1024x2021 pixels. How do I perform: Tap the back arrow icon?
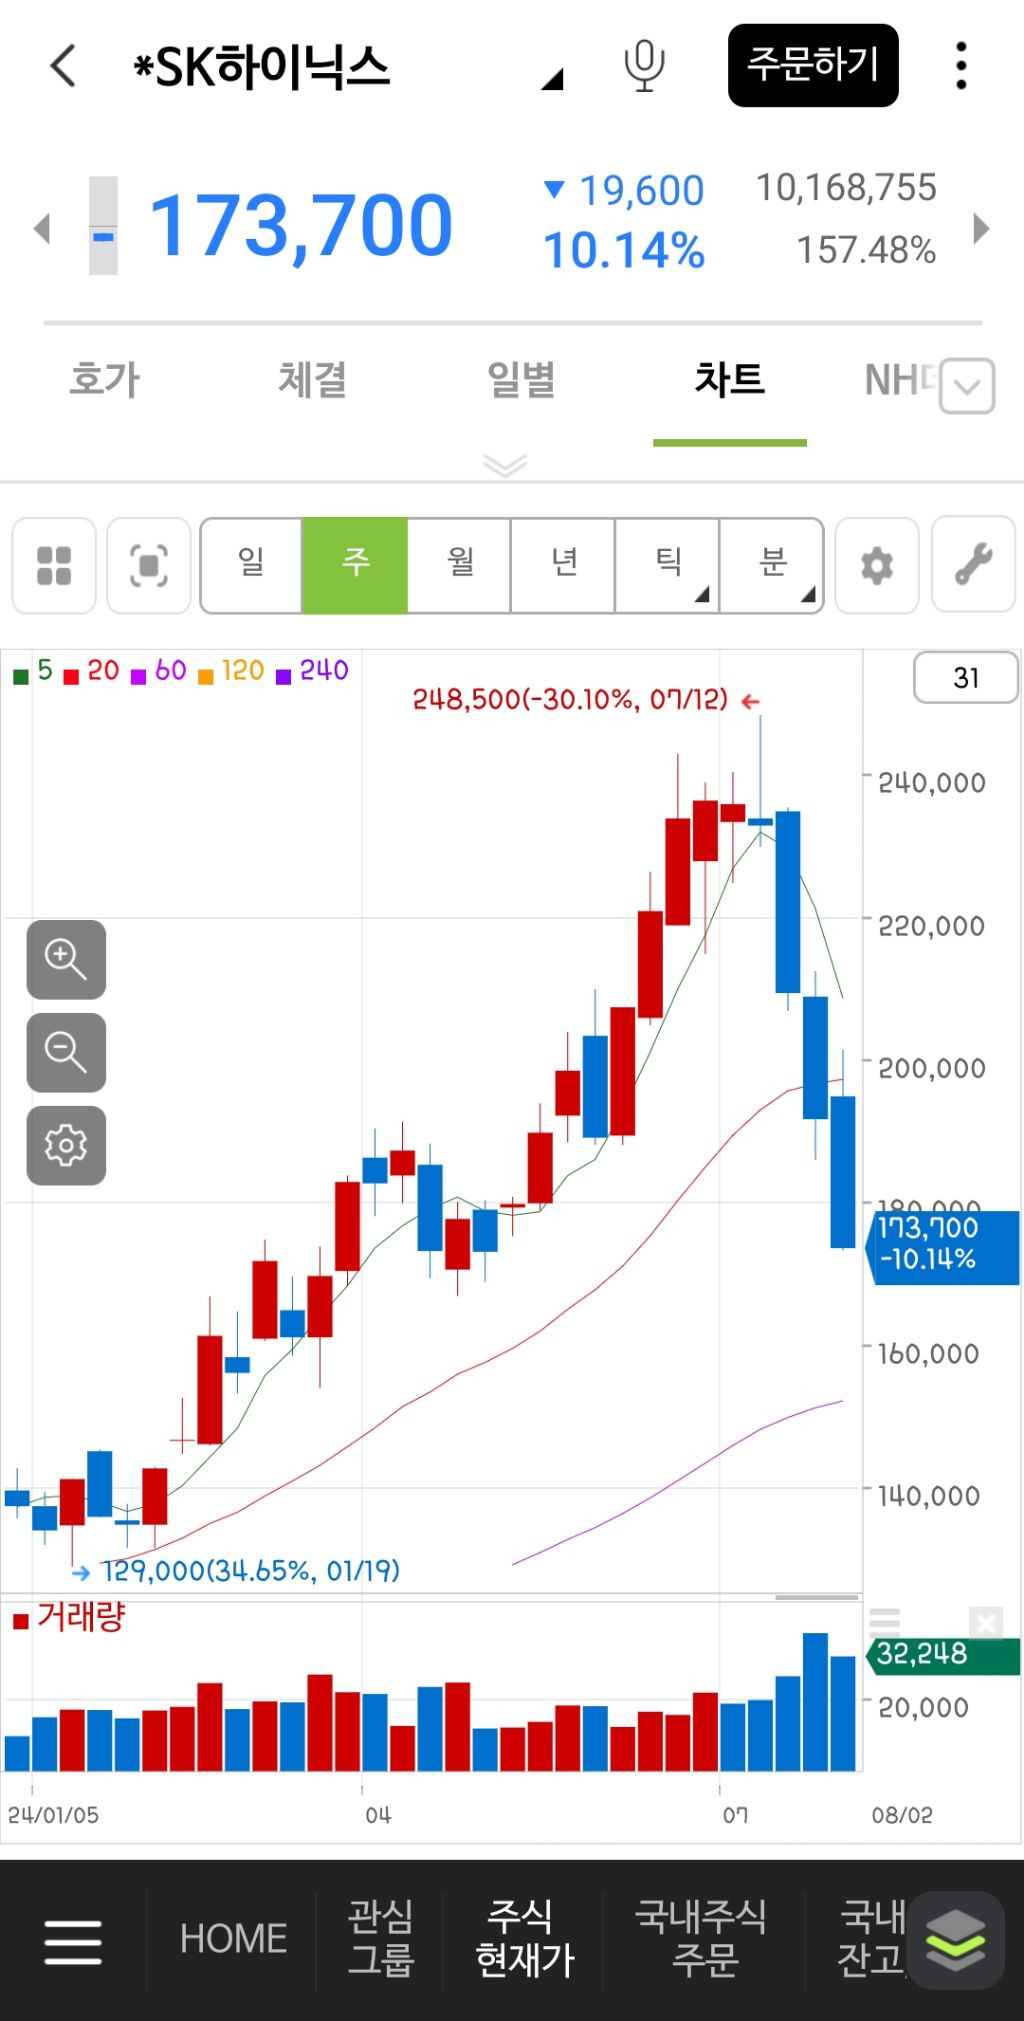click(63, 67)
